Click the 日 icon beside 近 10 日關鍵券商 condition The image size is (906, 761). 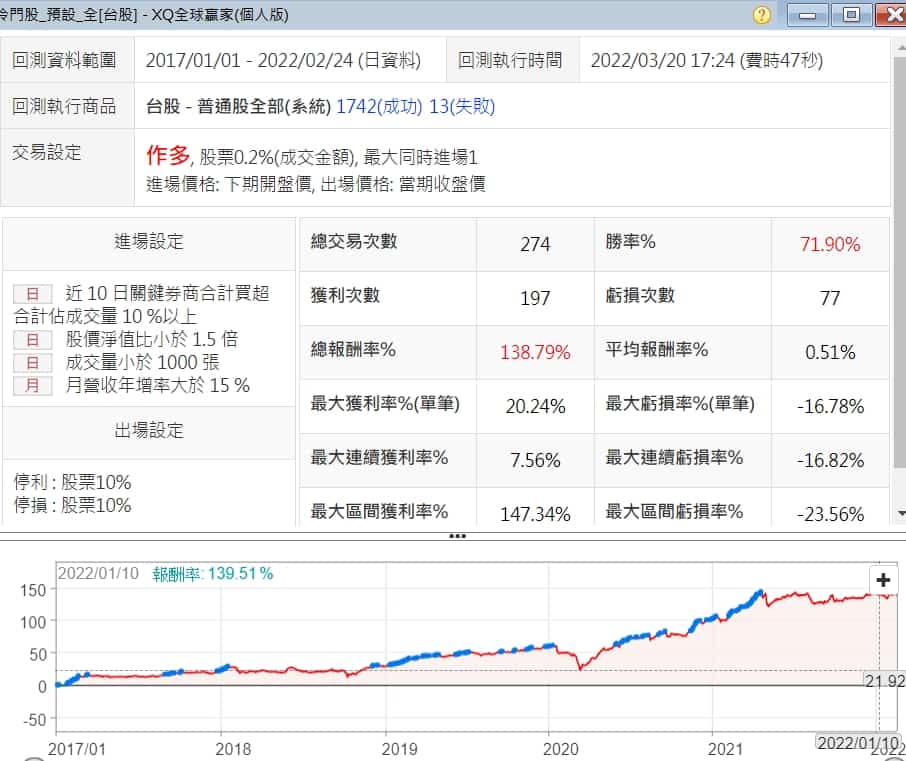point(32,294)
